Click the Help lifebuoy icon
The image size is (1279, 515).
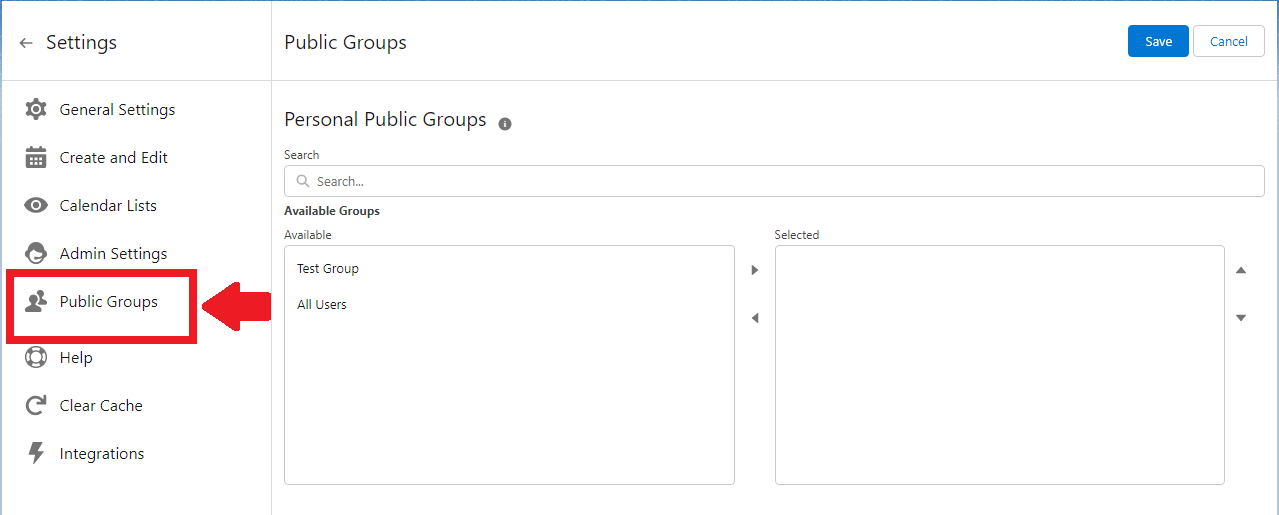click(36, 357)
